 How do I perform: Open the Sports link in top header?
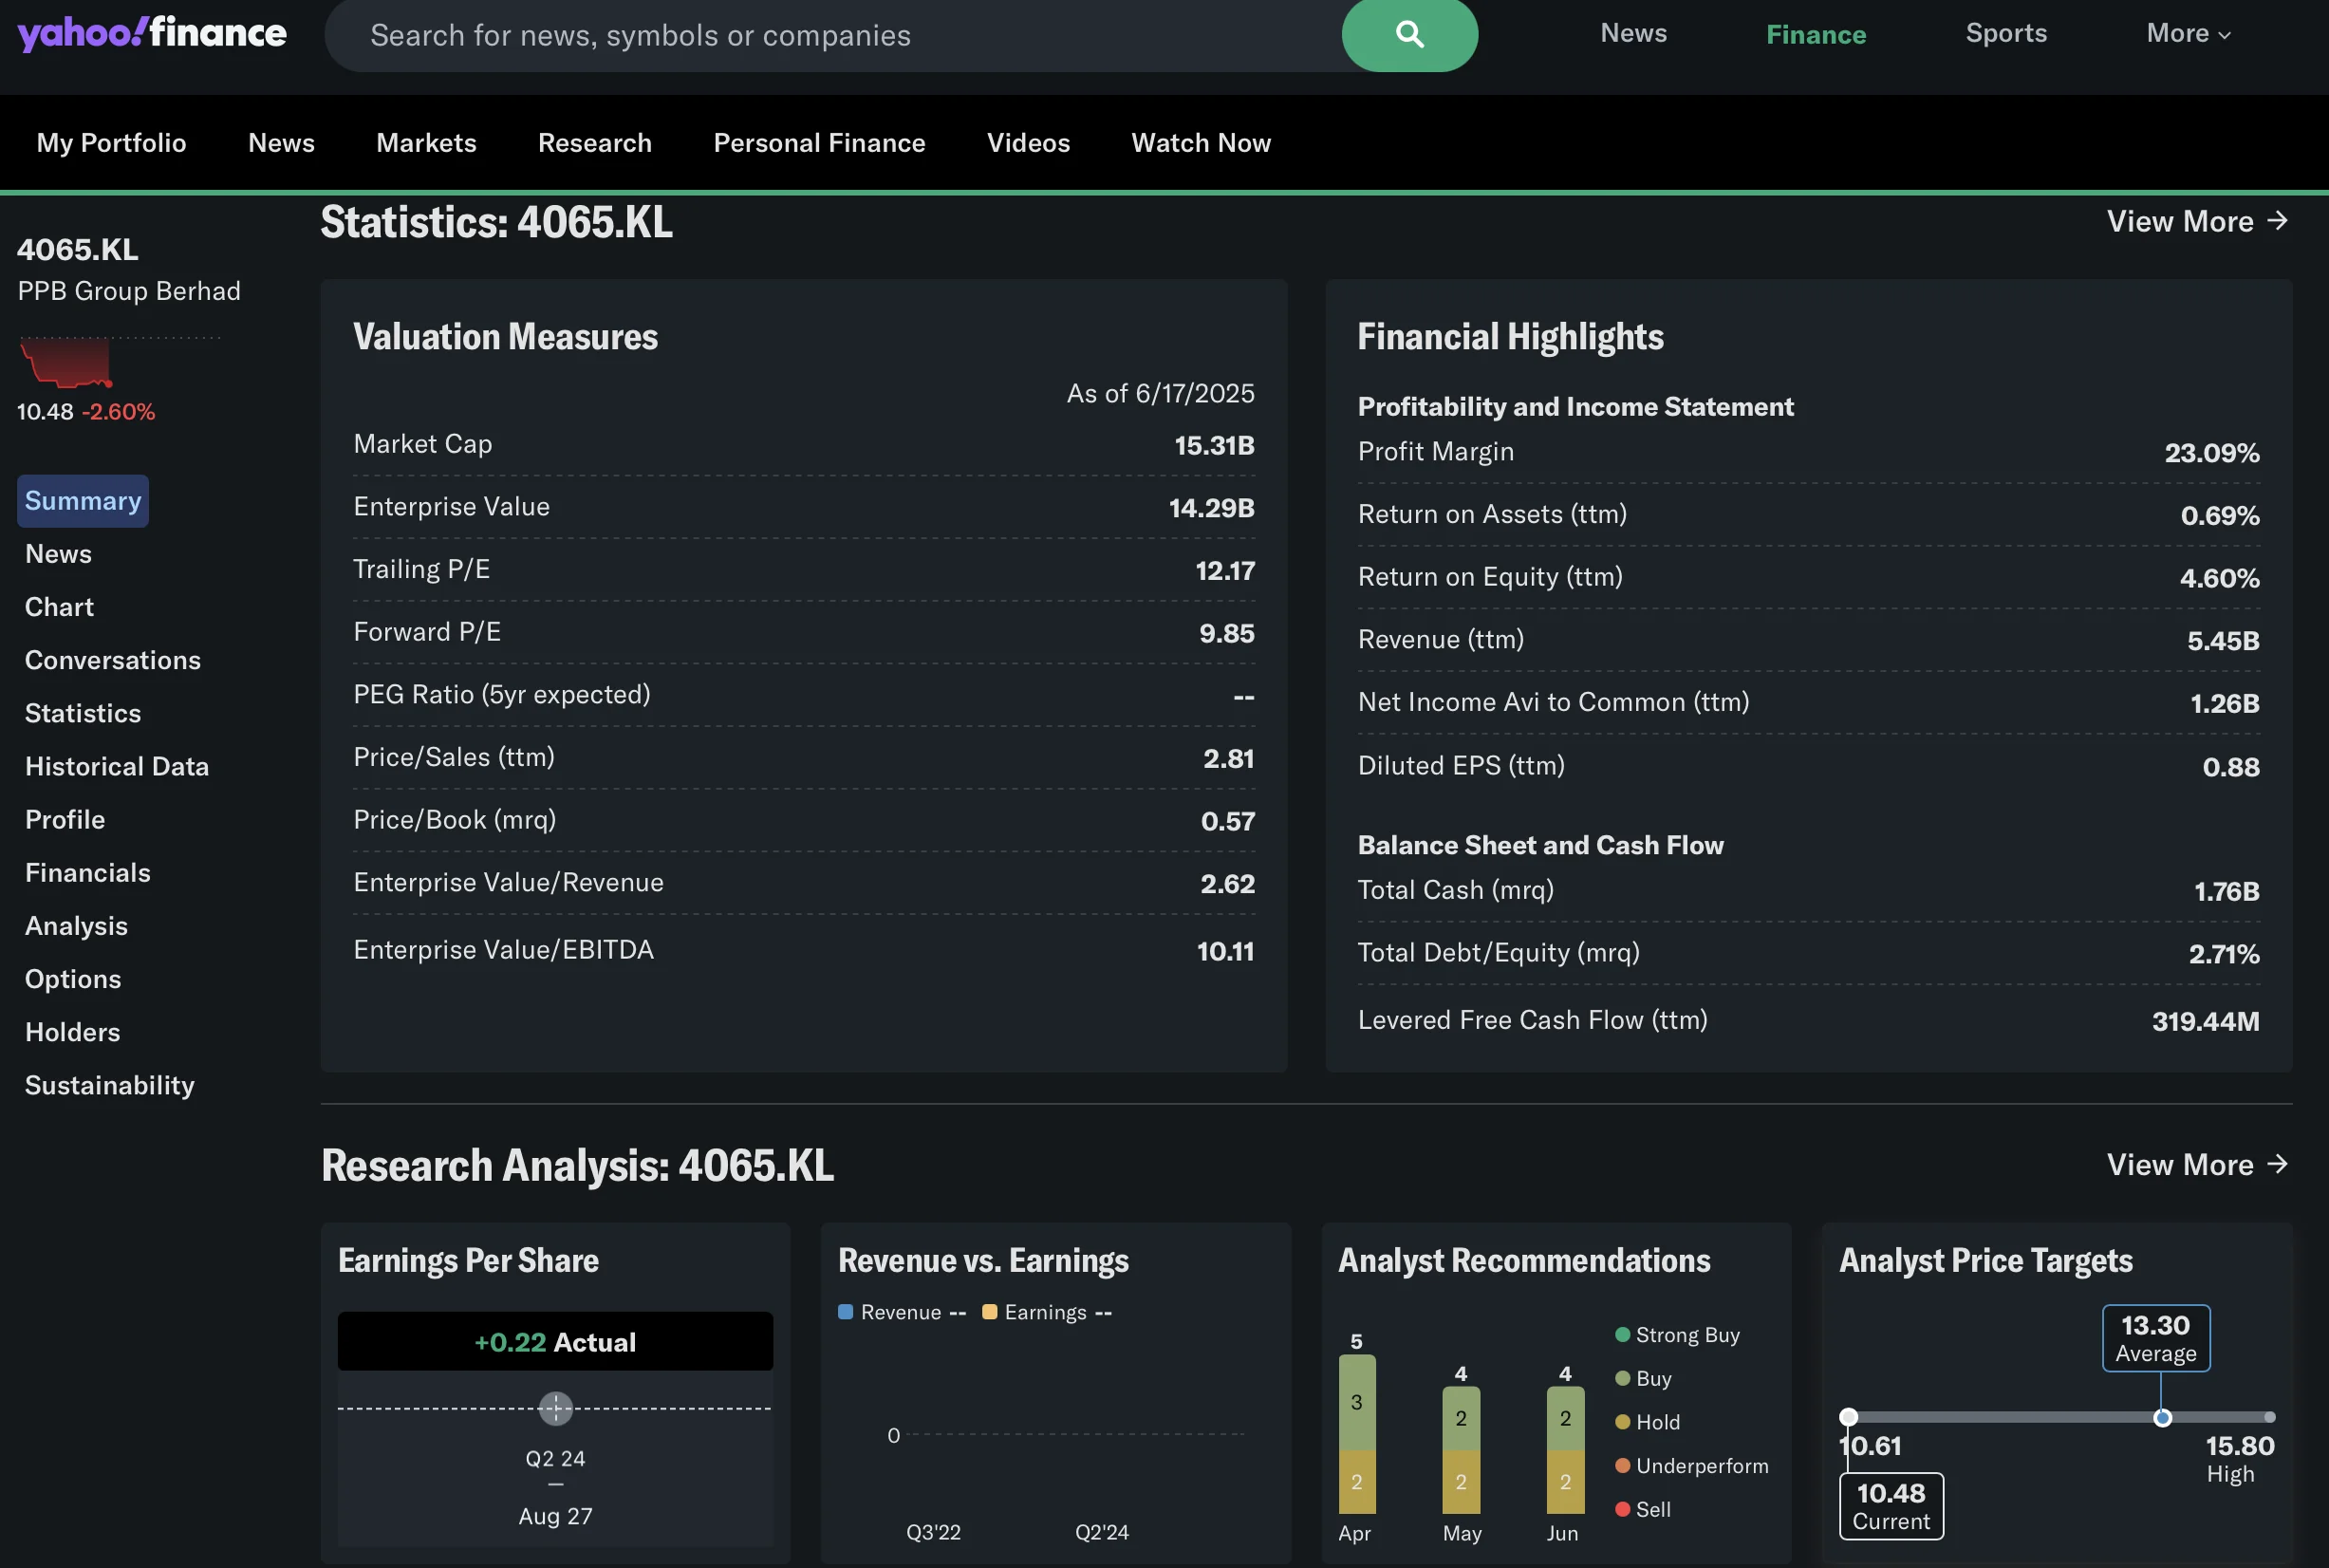(2006, 33)
